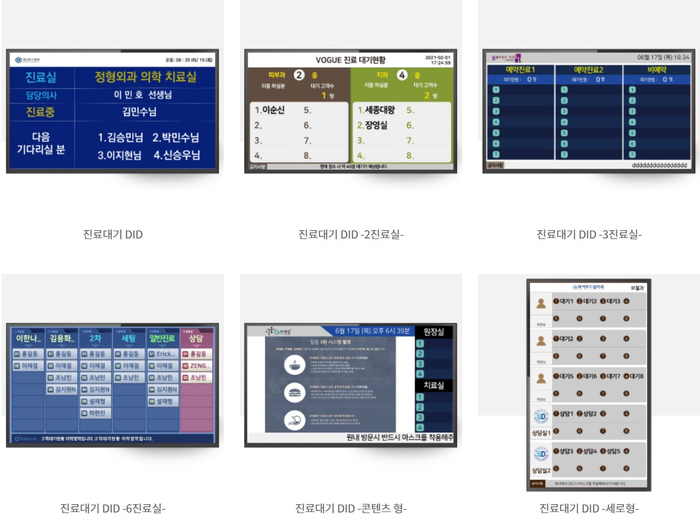
Task: Open the 진료대기 DID -세로형- caption link
Action: pos(588,508)
